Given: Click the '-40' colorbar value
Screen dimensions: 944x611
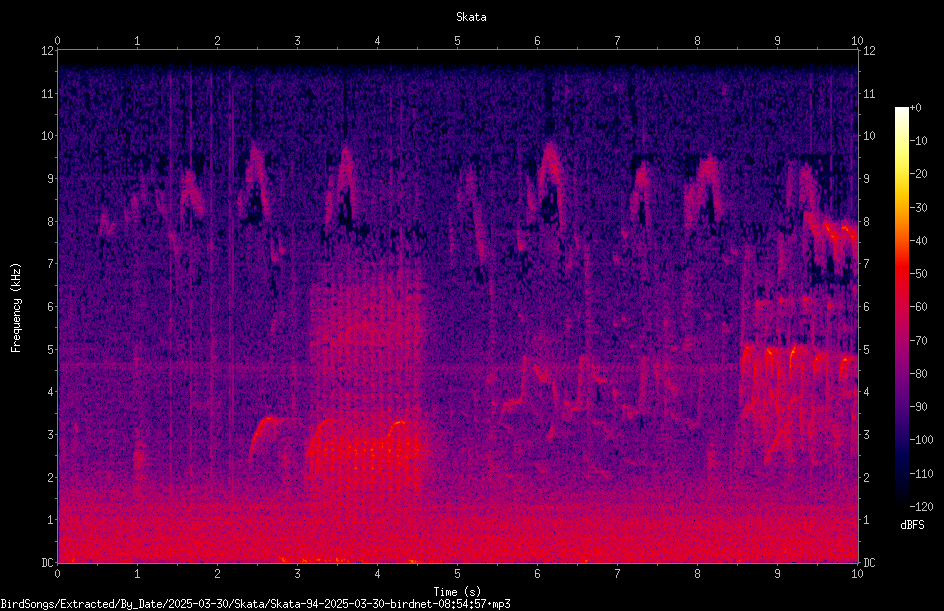Looking at the screenshot, I should (918, 241).
